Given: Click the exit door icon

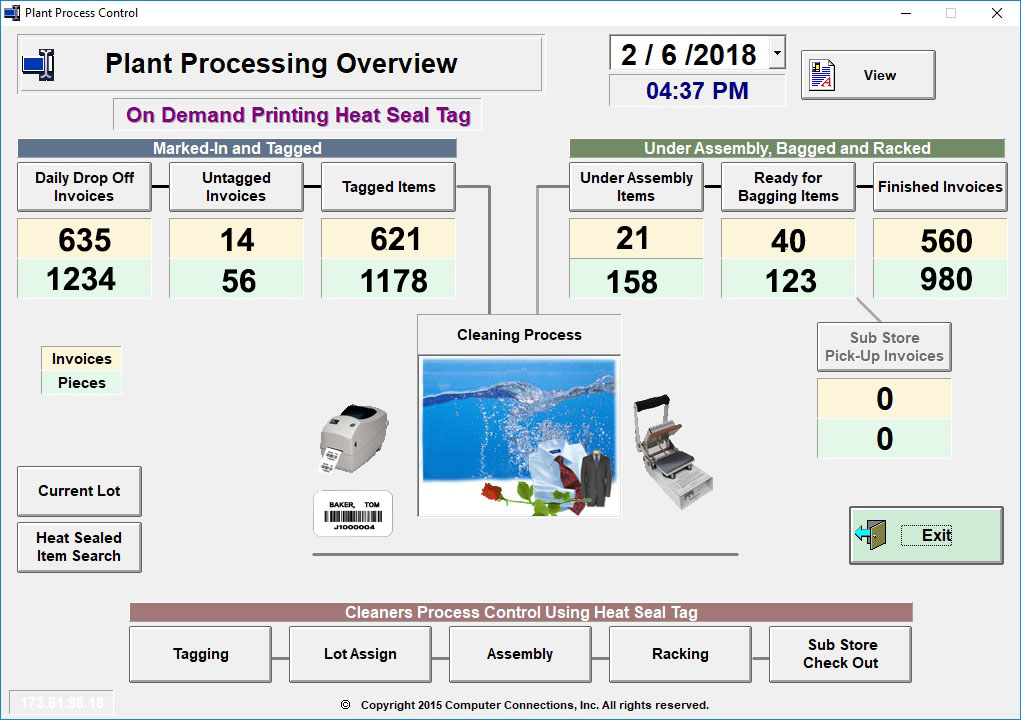Looking at the screenshot, I should click(x=871, y=535).
